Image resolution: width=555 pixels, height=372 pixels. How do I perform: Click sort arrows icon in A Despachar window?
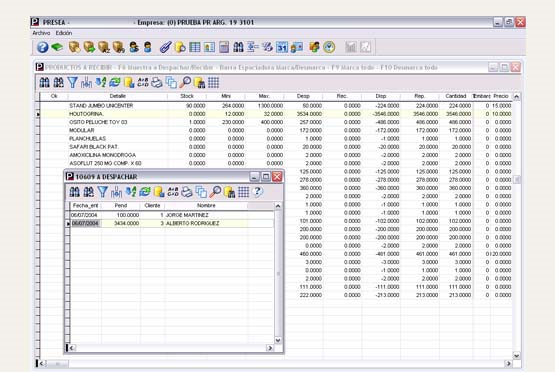[x=131, y=192]
